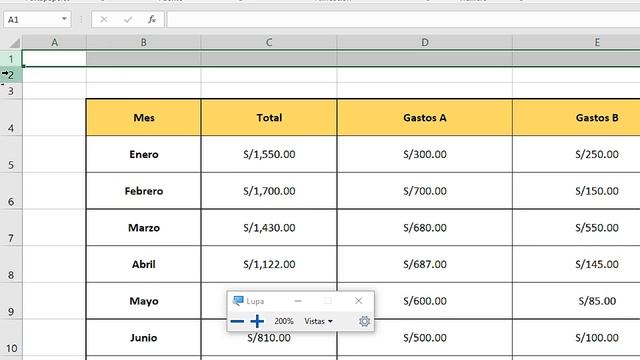Image resolution: width=640 pixels, height=360 pixels.
Task: Select the Enero cell
Action: point(144,154)
